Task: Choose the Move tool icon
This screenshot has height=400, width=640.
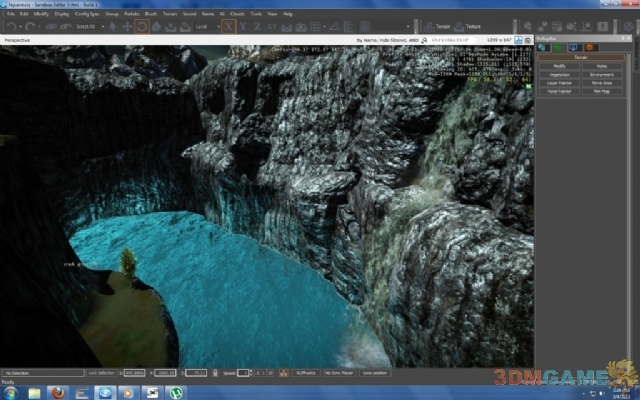Action: pos(127,27)
